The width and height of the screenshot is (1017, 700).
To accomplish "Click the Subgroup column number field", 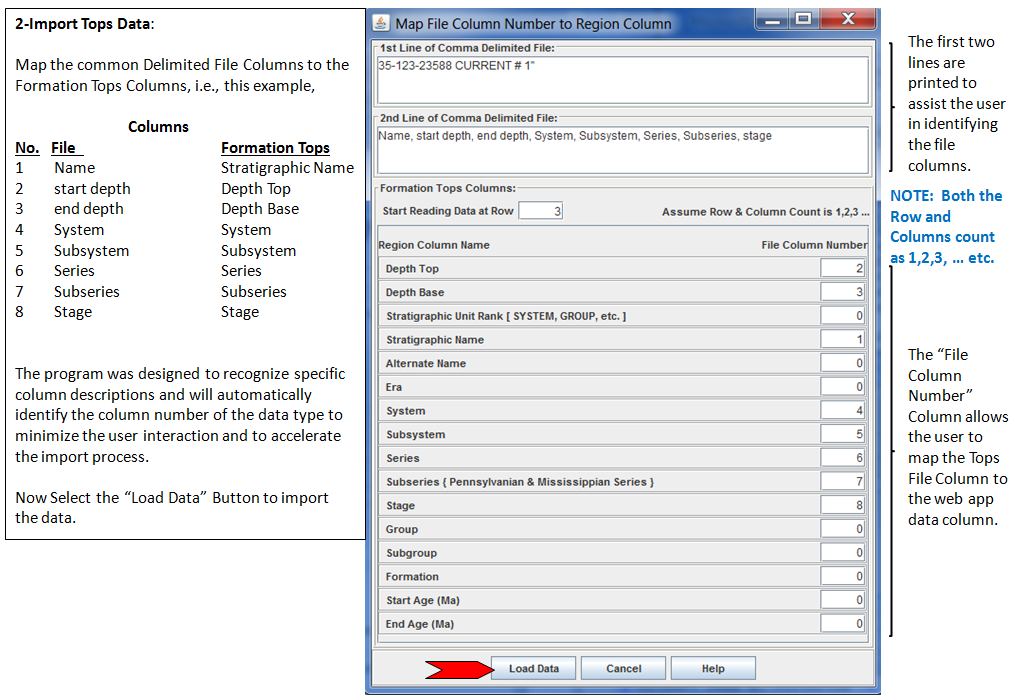I will (843, 552).
